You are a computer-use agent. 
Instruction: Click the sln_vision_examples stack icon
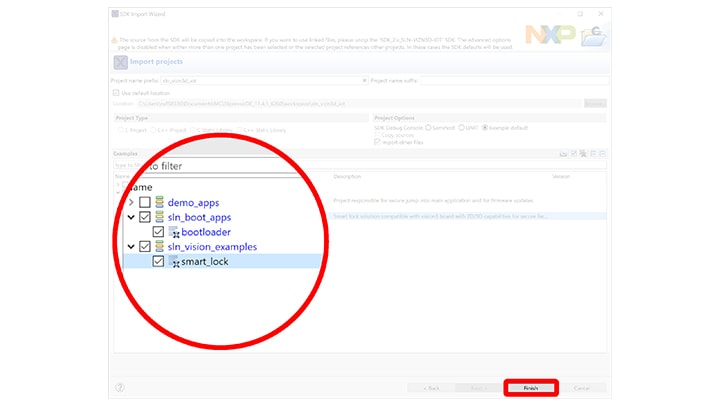[158, 246]
